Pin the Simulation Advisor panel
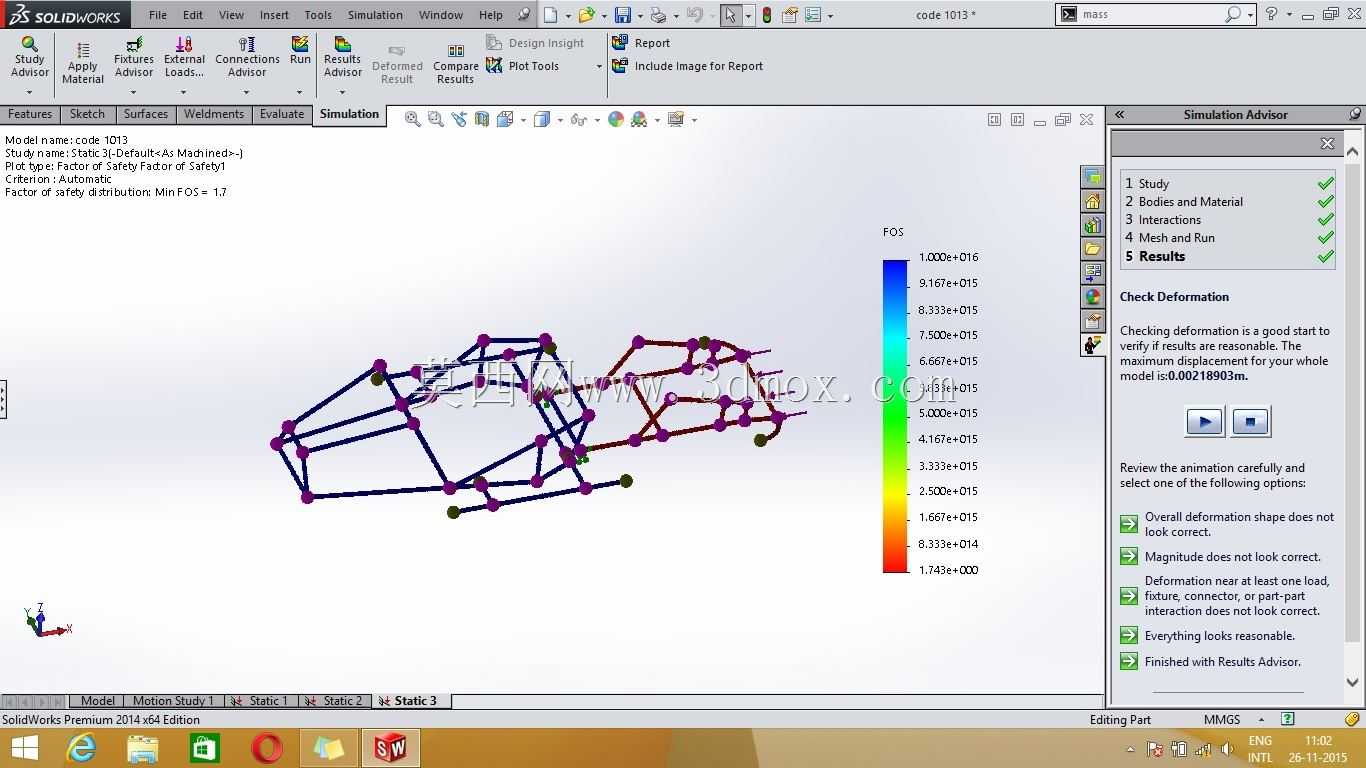This screenshot has height=768, width=1366. click(1355, 114)
